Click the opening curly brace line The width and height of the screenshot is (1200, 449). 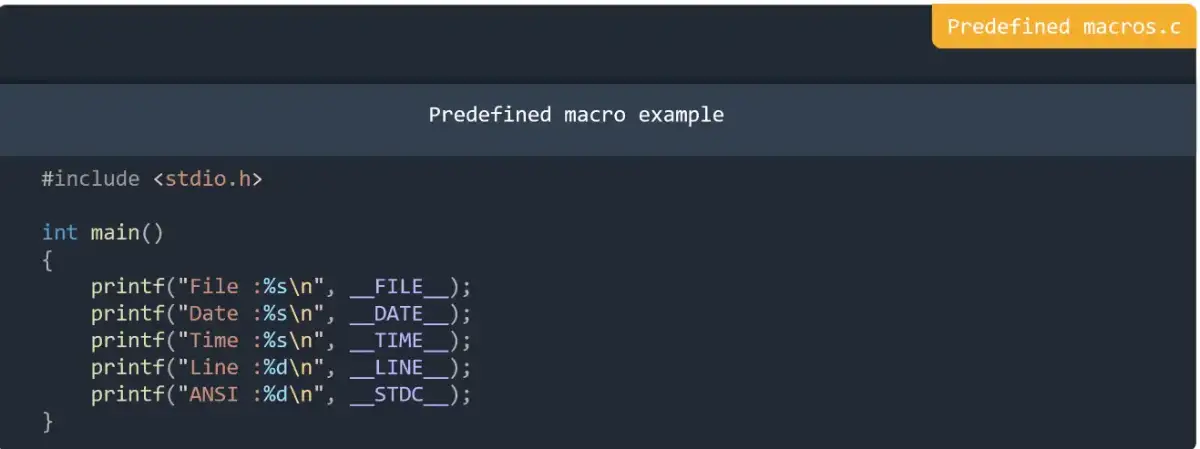(47, 260)
